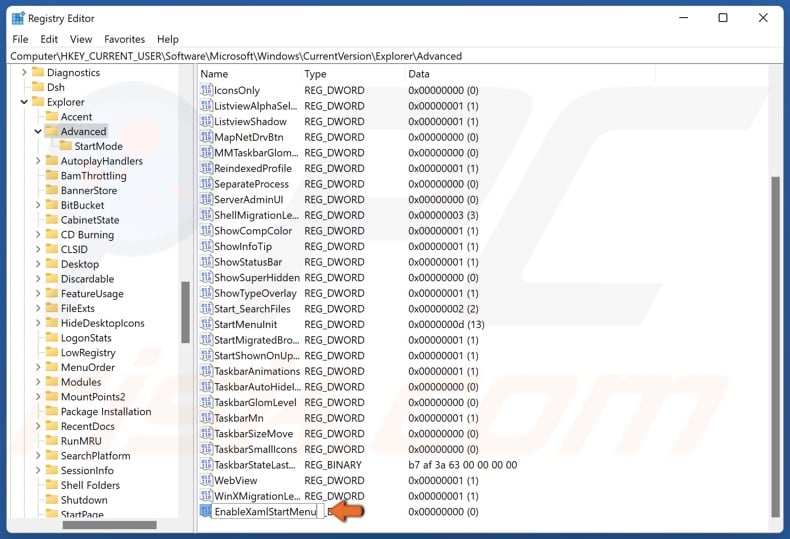Click the ShowTypeOverlay value's DWORD icon
790x539 pixels.
coord(206,293)
